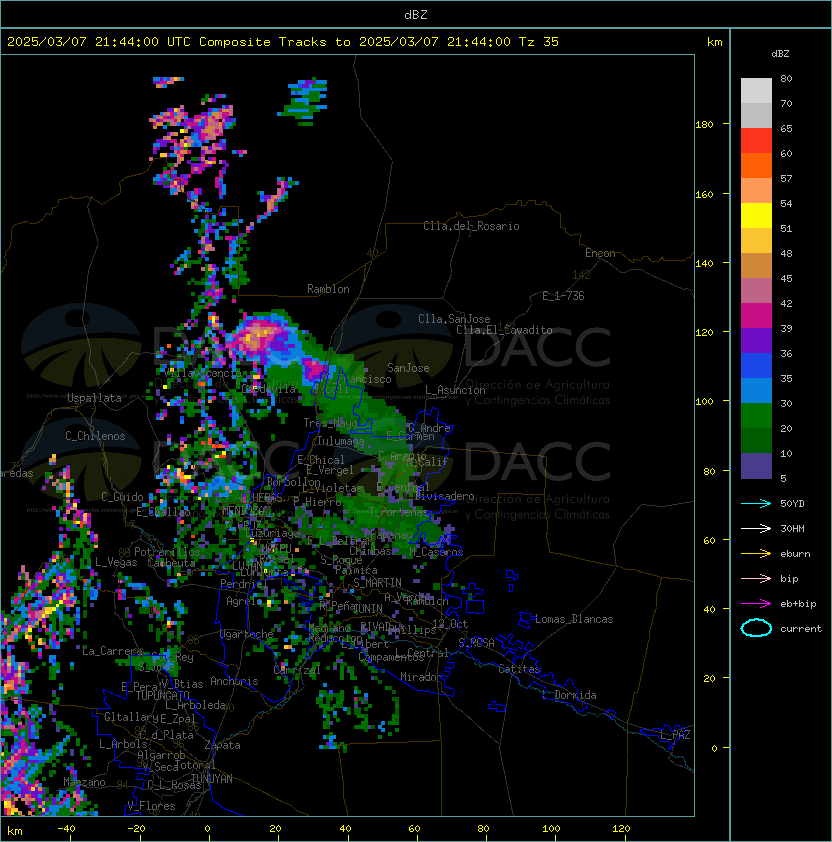Select the light gray 70-80 dBZ swatch
832x842 pixels.
(x=756, y=90)
